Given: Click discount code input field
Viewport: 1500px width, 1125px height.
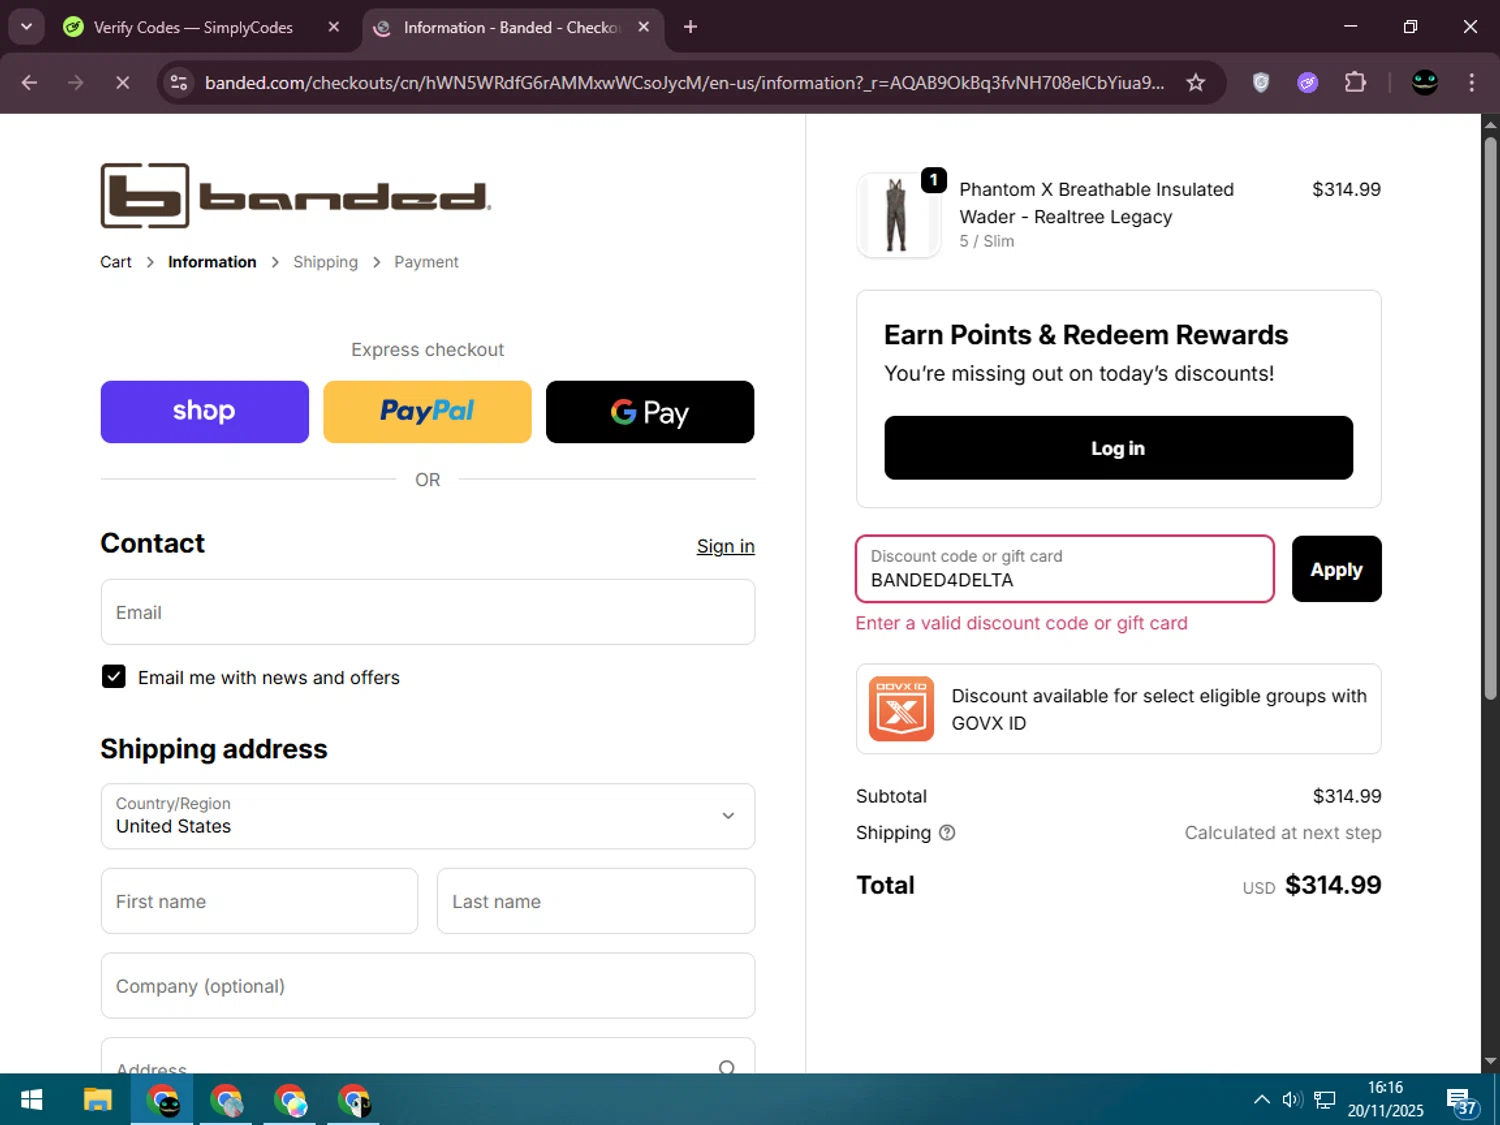Looking at the screenshot, I should (x=1065, y=569).
